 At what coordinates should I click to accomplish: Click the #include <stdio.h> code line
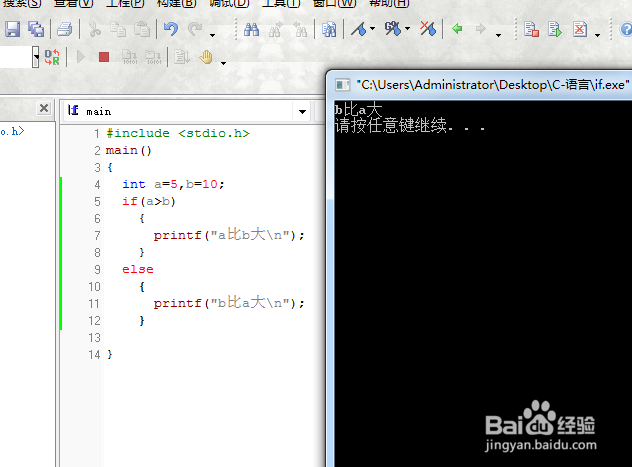pyautogui.click(x=178, y=133)
